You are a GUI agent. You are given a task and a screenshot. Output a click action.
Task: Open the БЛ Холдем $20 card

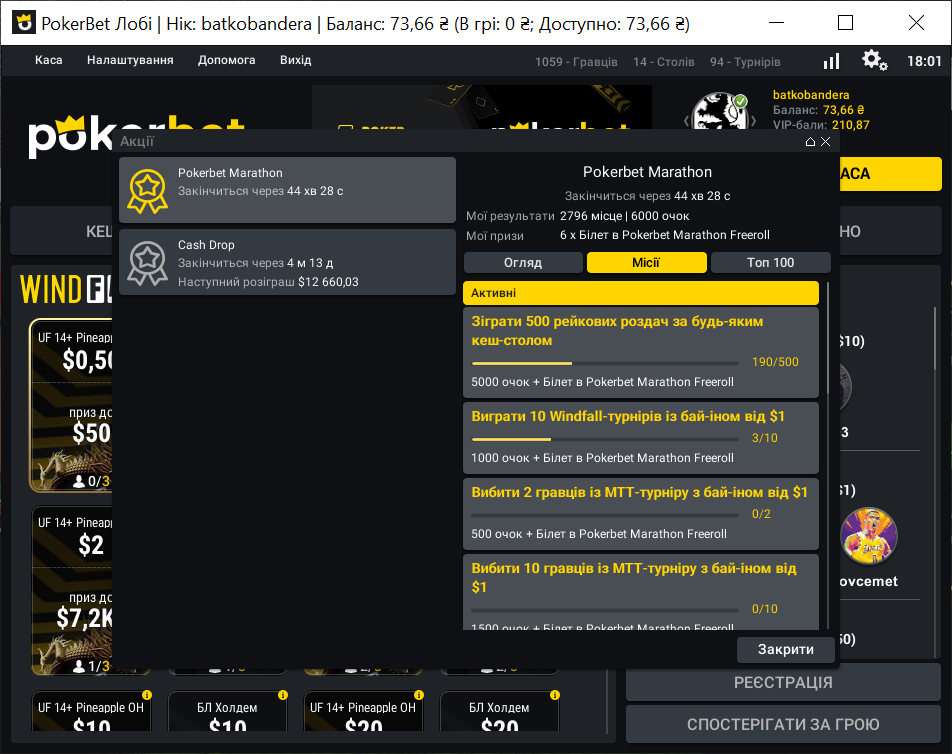pos(499,712)
